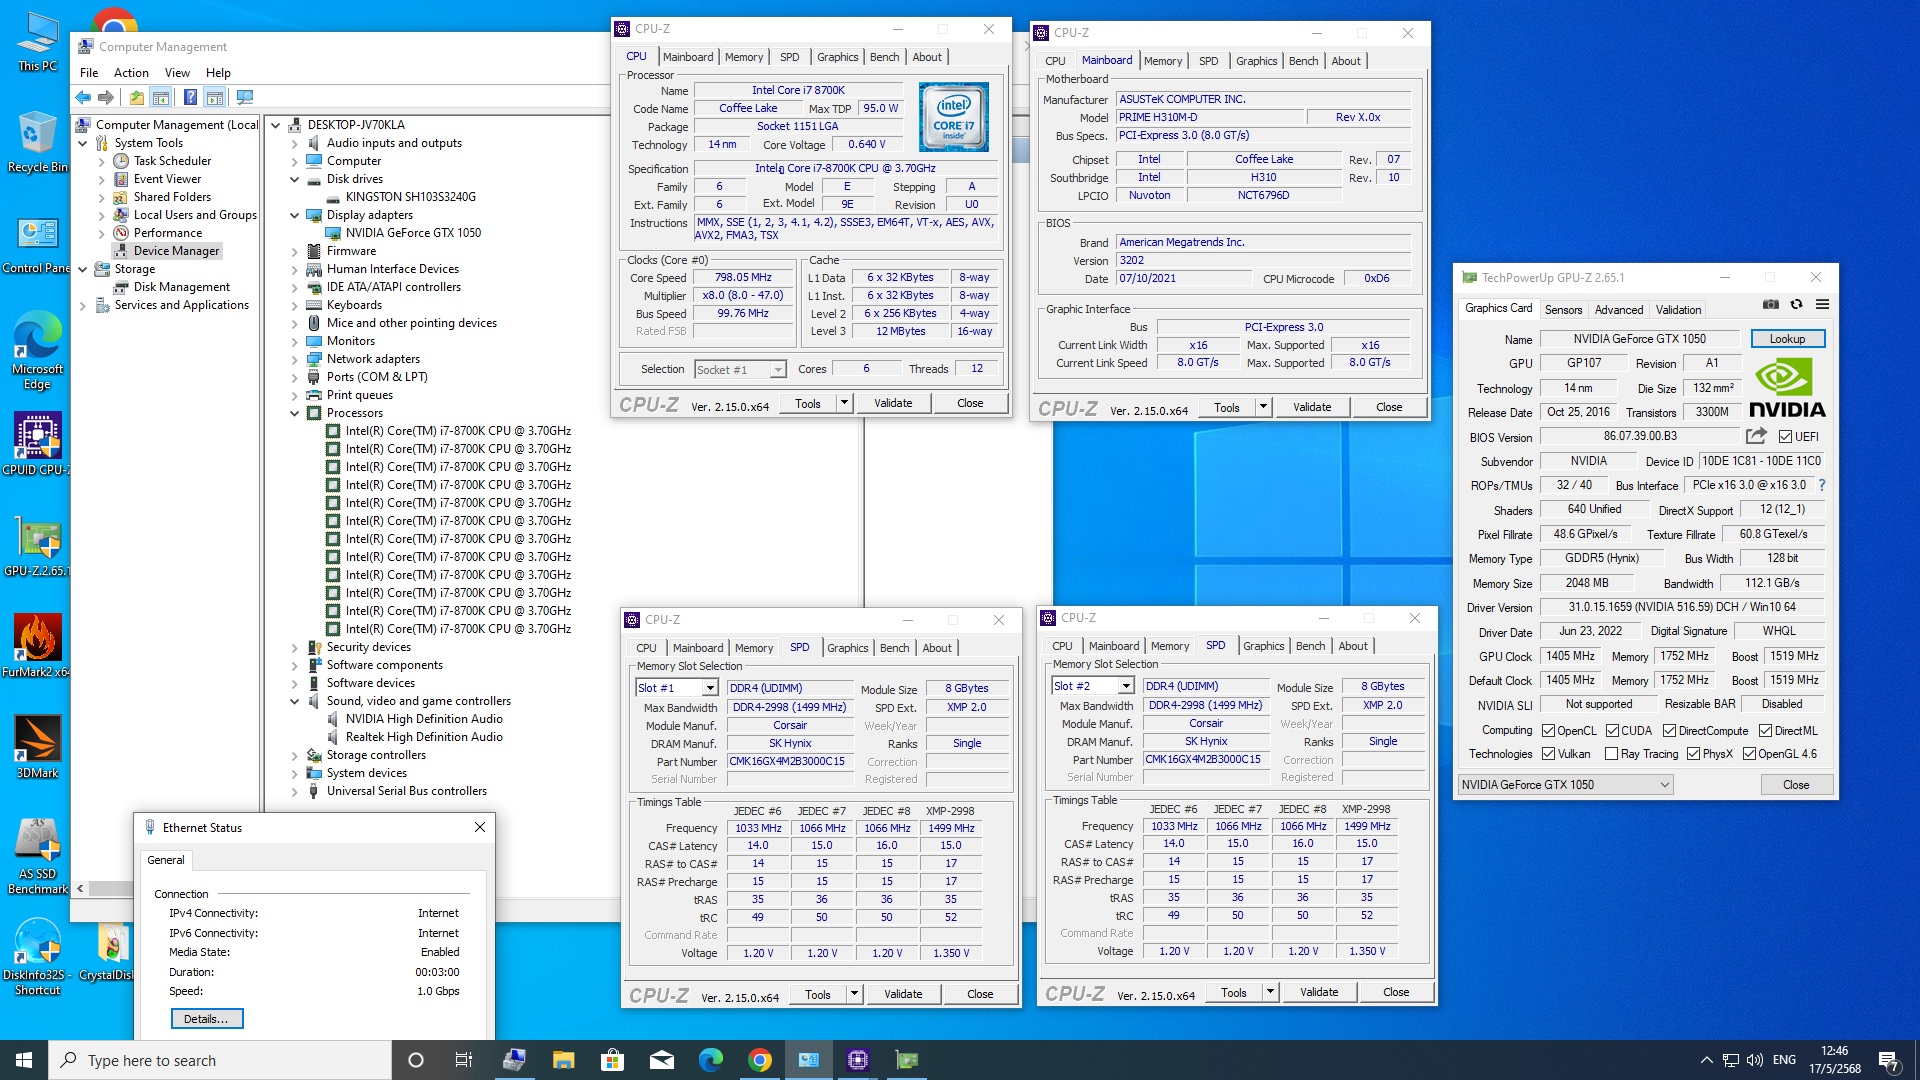1920x1080 pixels.
Task: Switch to the Advanced tab in GPU-Z
Action: [1618, 310]
